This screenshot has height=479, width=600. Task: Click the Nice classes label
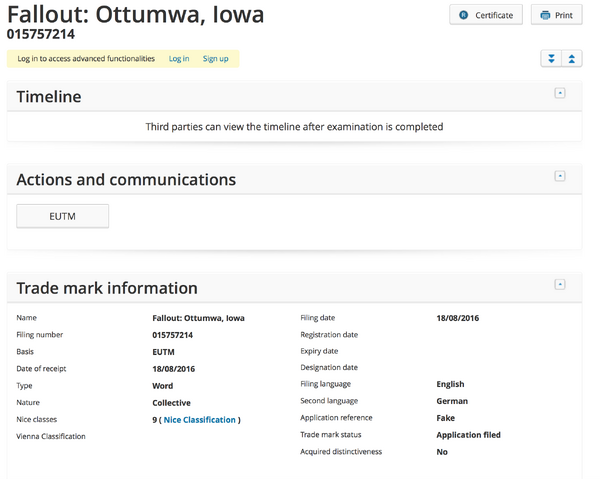(x=37, y=419)
